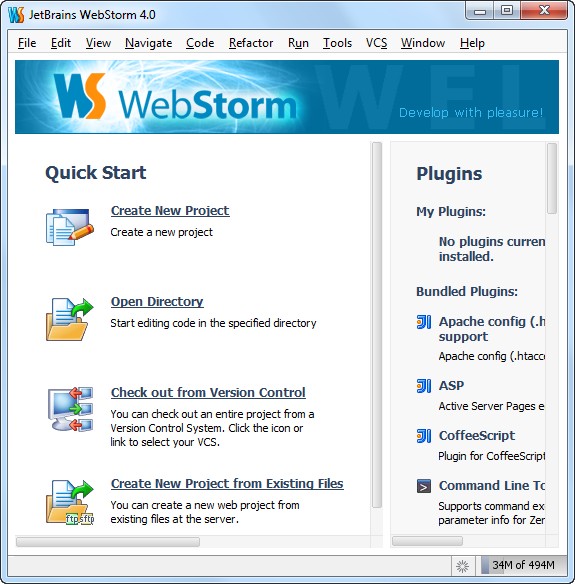Click the Create New Project icon
The image size is (575, 584).
pos(70,227)
